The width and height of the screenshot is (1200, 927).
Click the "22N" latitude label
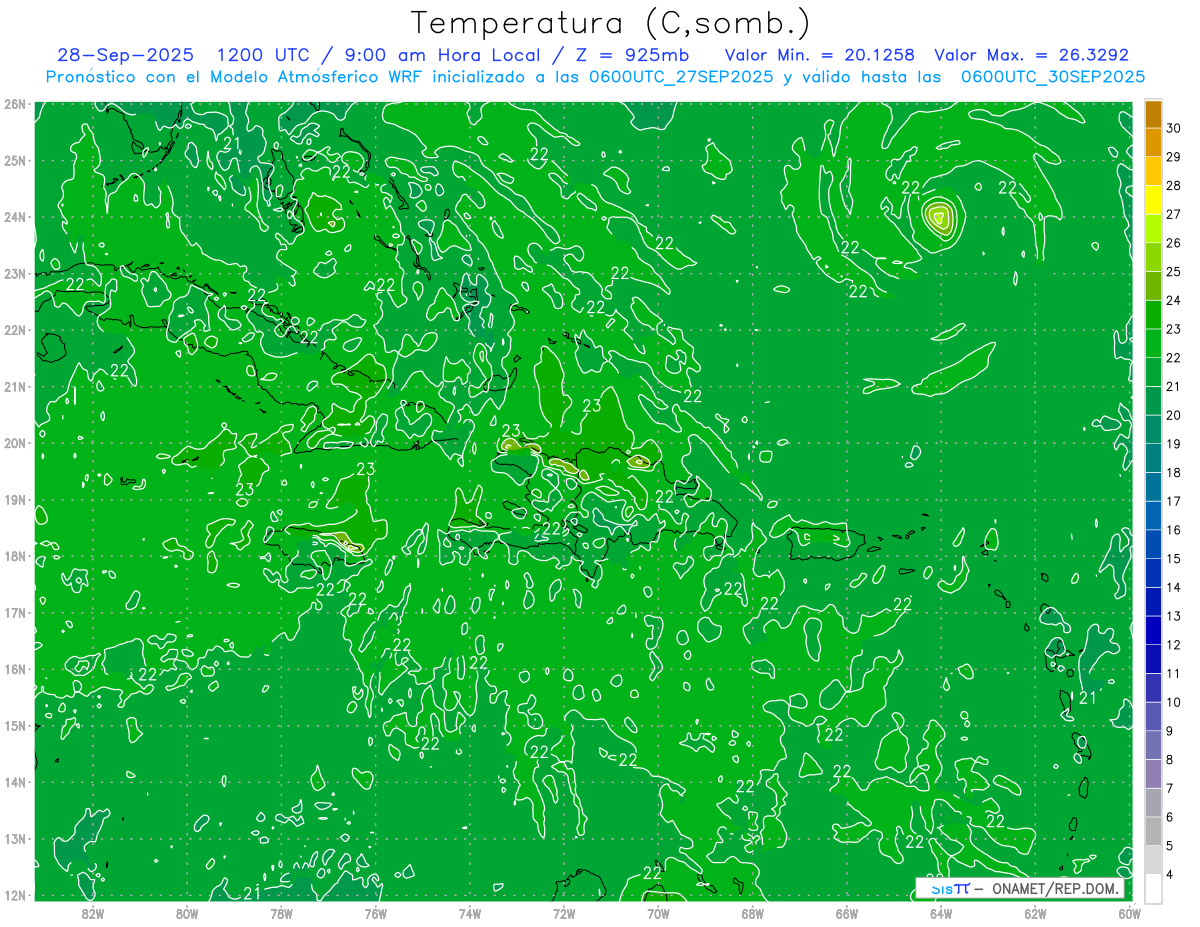pyautogui.click(x=15, y=330)
